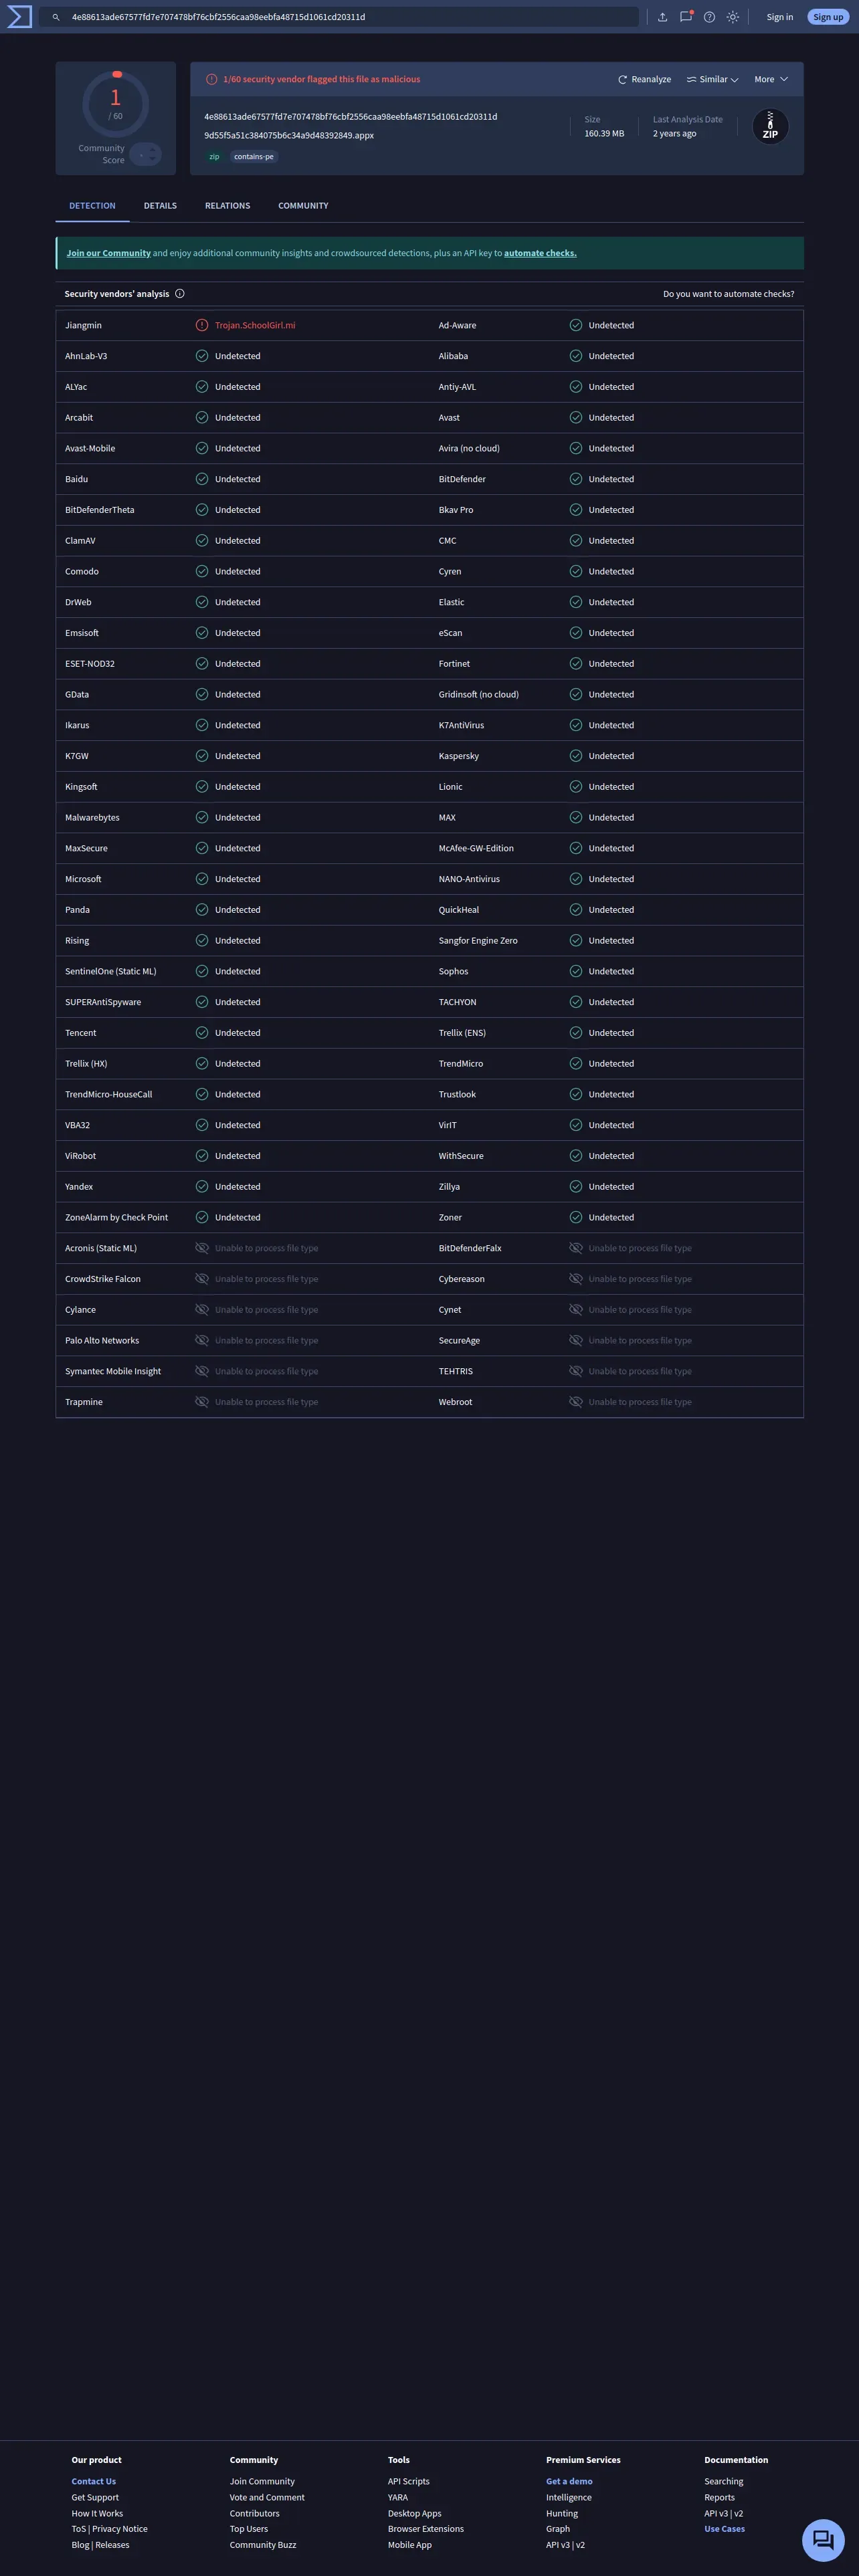Open API Scripts footer link
The width and height of the screenshot is (859, 2576).
409,2481
